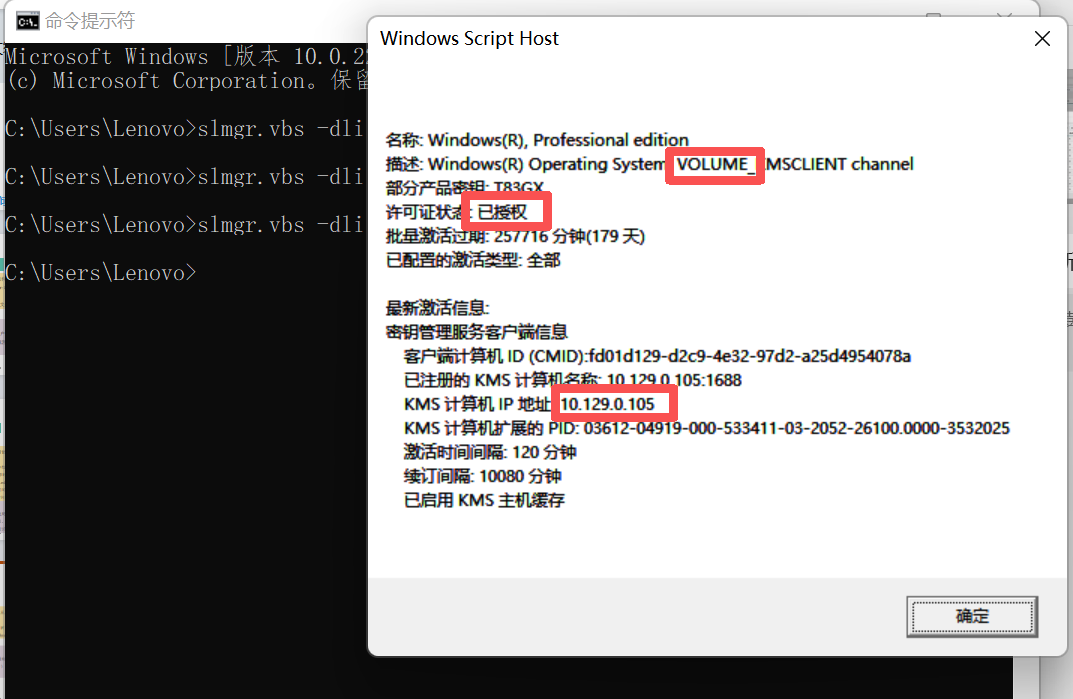Click the empty C:\Users\Lenovo> prompt line
Image resolution: width=1073 pixels, height=699 pixels.
tap(100, 273)
